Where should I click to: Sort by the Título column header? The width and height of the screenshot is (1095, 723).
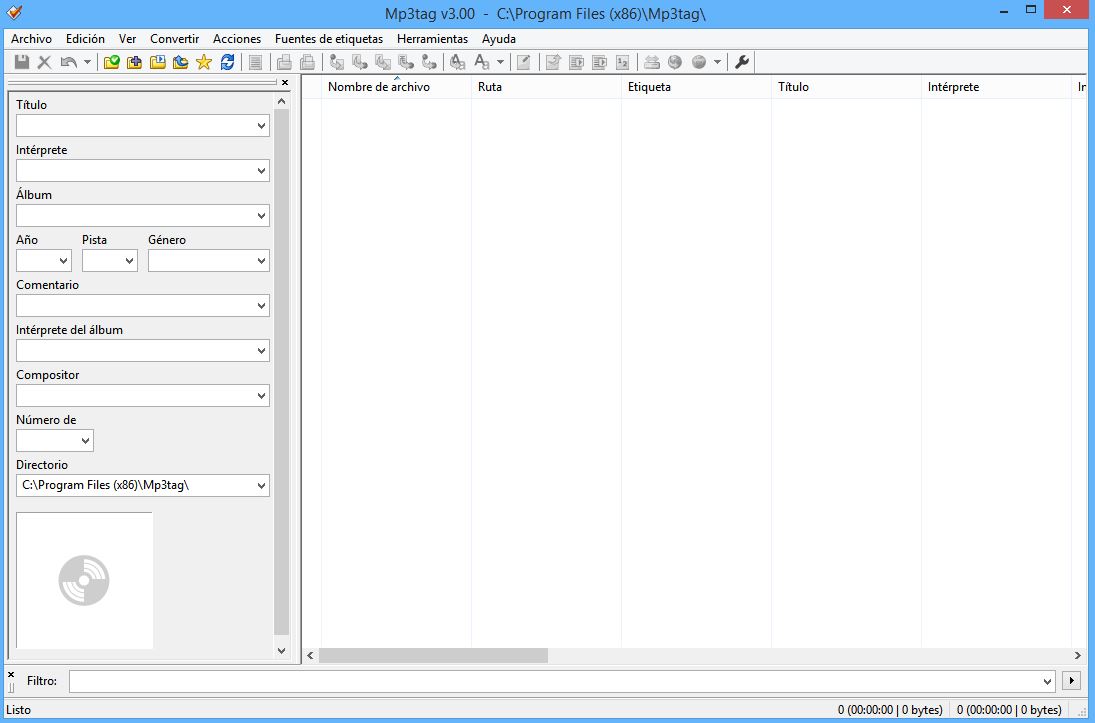point(846,87)
